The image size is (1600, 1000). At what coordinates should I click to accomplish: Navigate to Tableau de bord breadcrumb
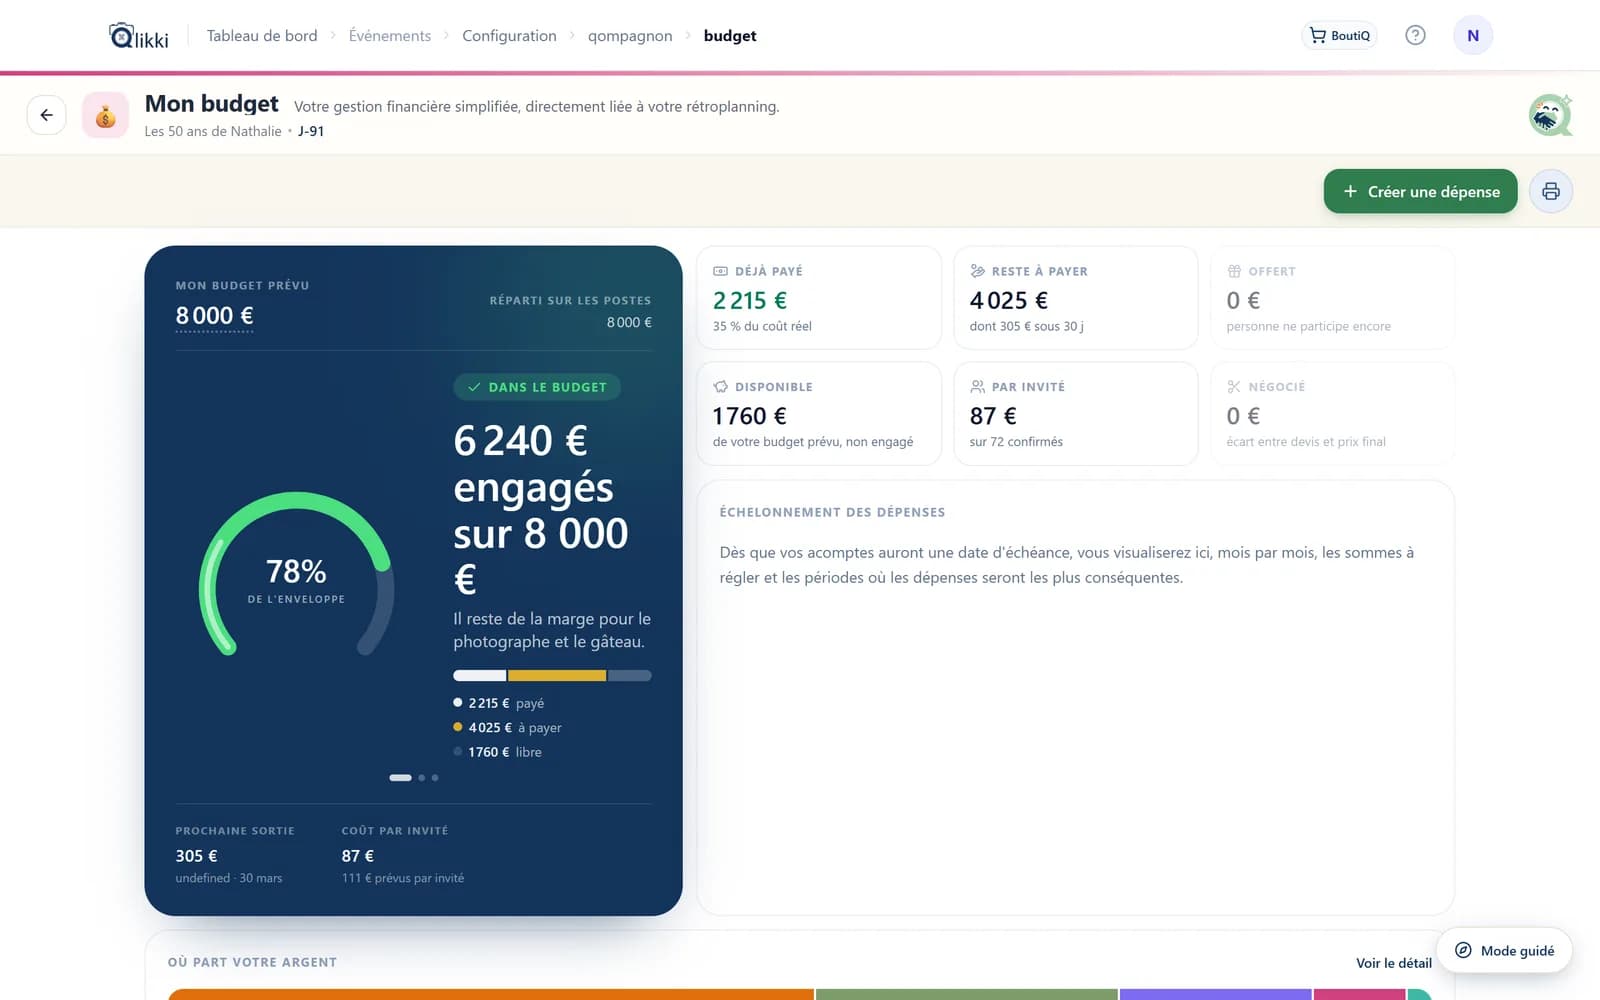[x=262, y=36]
